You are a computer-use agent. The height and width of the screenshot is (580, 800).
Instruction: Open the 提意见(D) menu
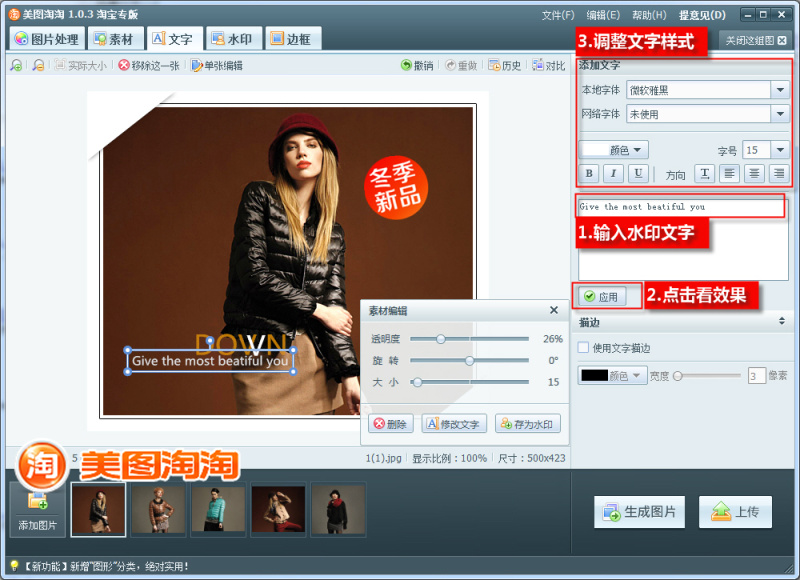[x=702, y=15]
